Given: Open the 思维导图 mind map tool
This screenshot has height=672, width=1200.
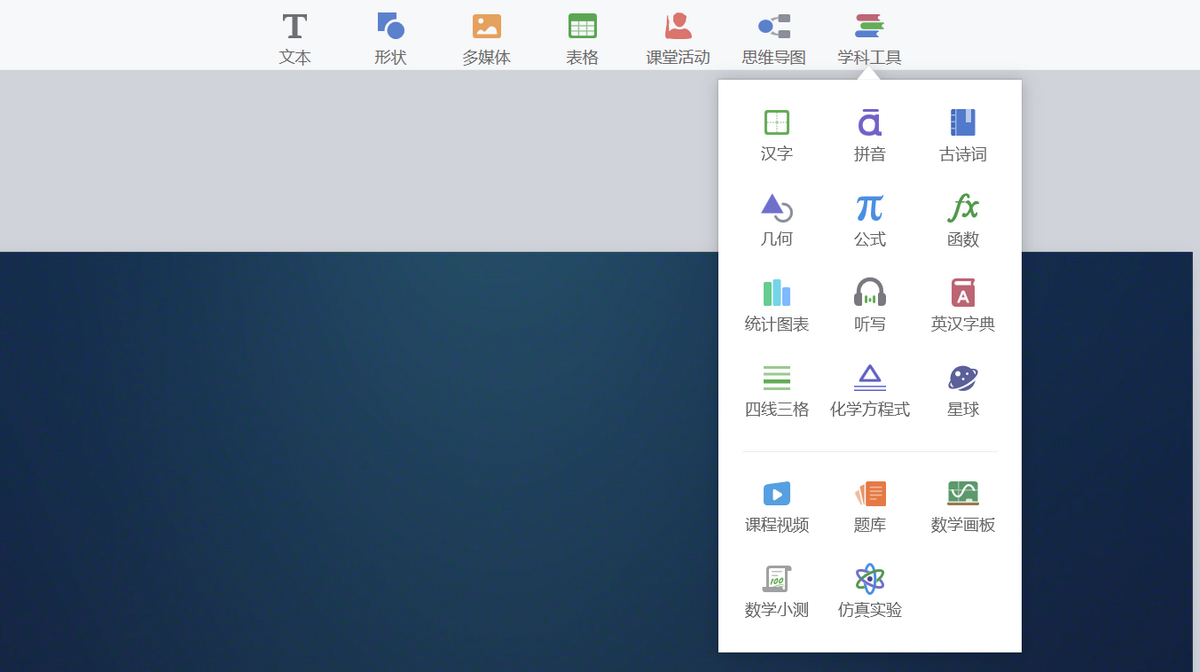Looking at the screenshot, I should [774, 39].
